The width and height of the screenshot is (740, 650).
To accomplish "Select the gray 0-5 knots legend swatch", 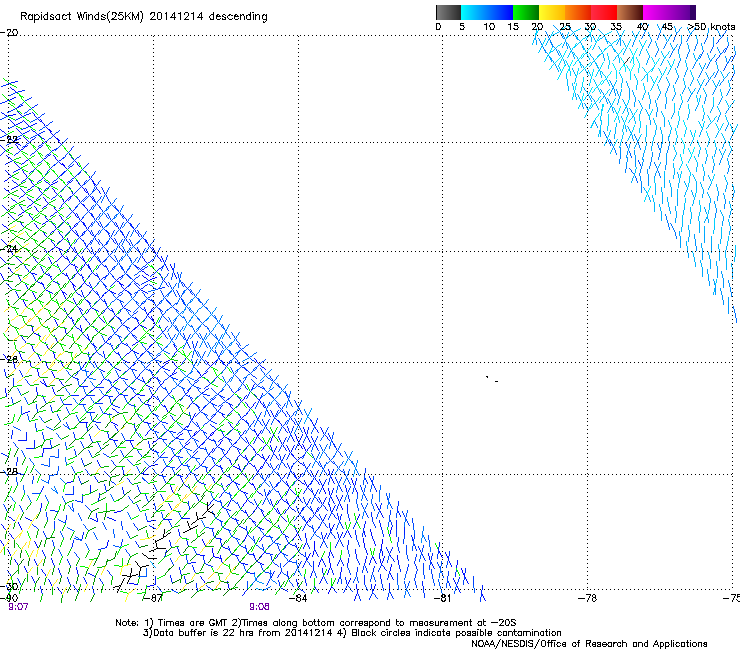I will click(x=448, y=12).
